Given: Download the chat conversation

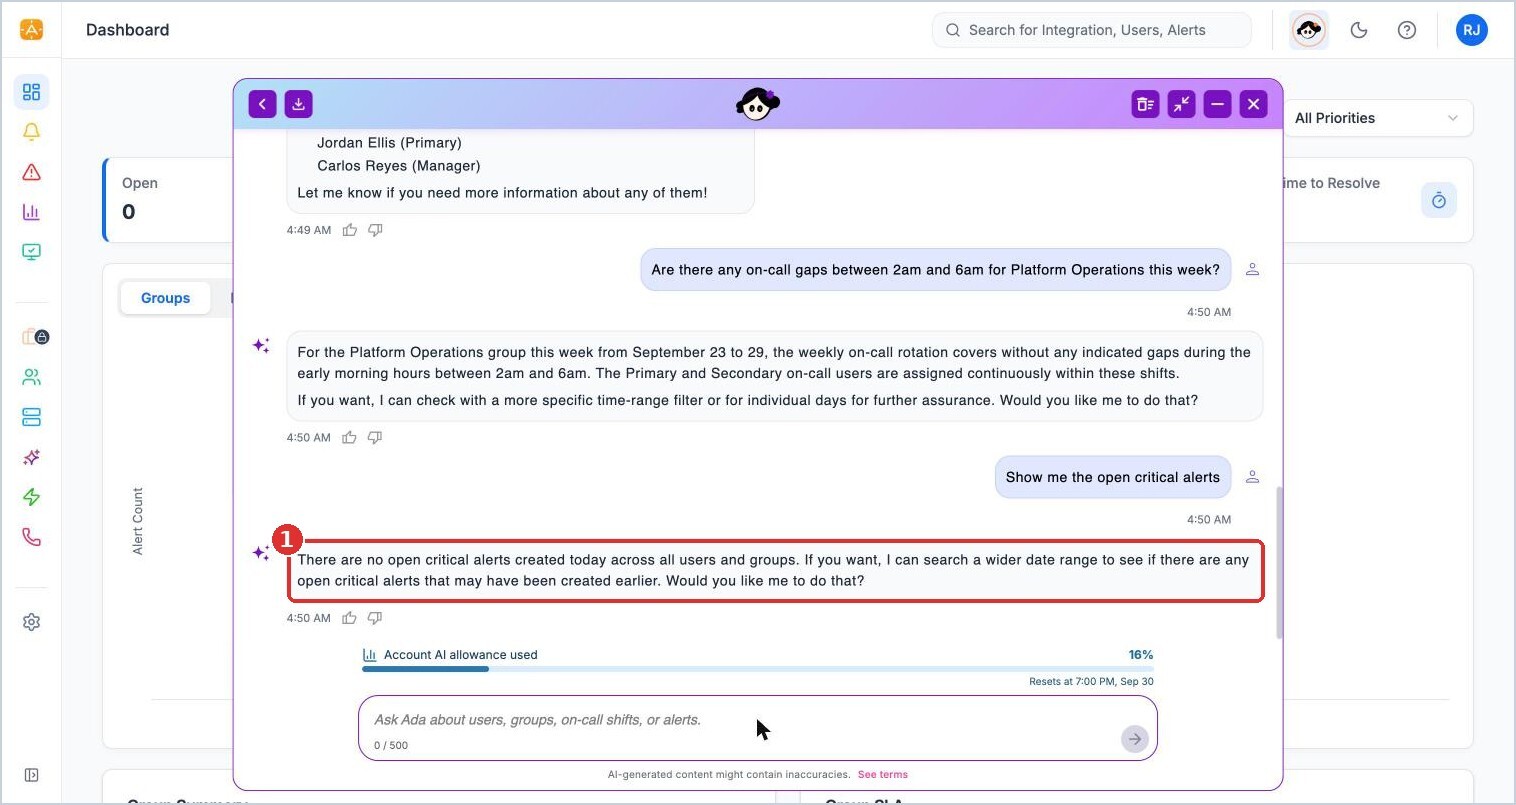Looking at the screenshot, I should pyautogui.click(x=298, y=104).
